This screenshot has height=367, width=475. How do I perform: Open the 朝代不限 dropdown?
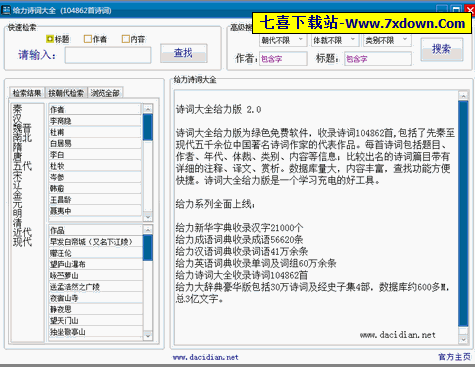282,40
